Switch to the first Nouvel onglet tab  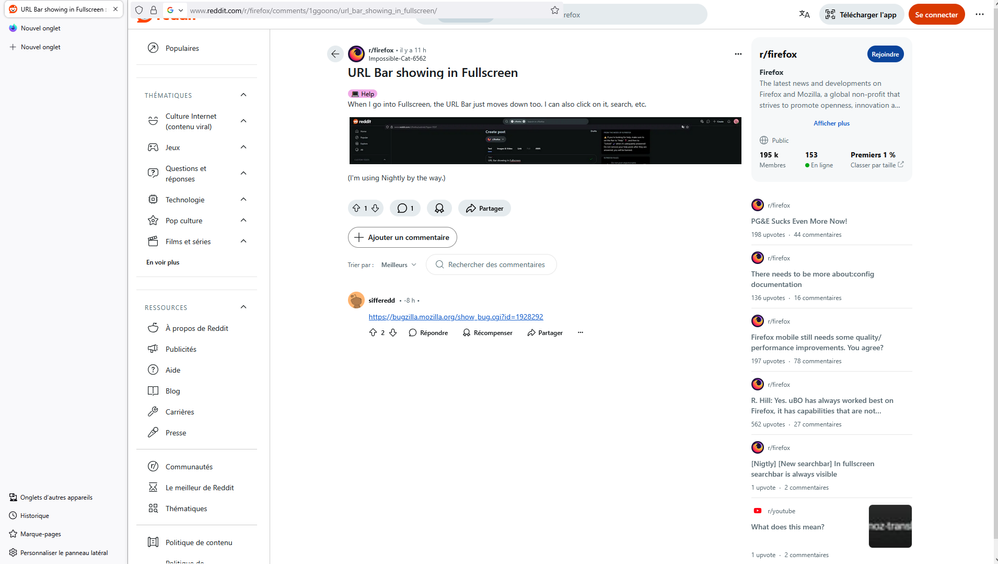40,28
